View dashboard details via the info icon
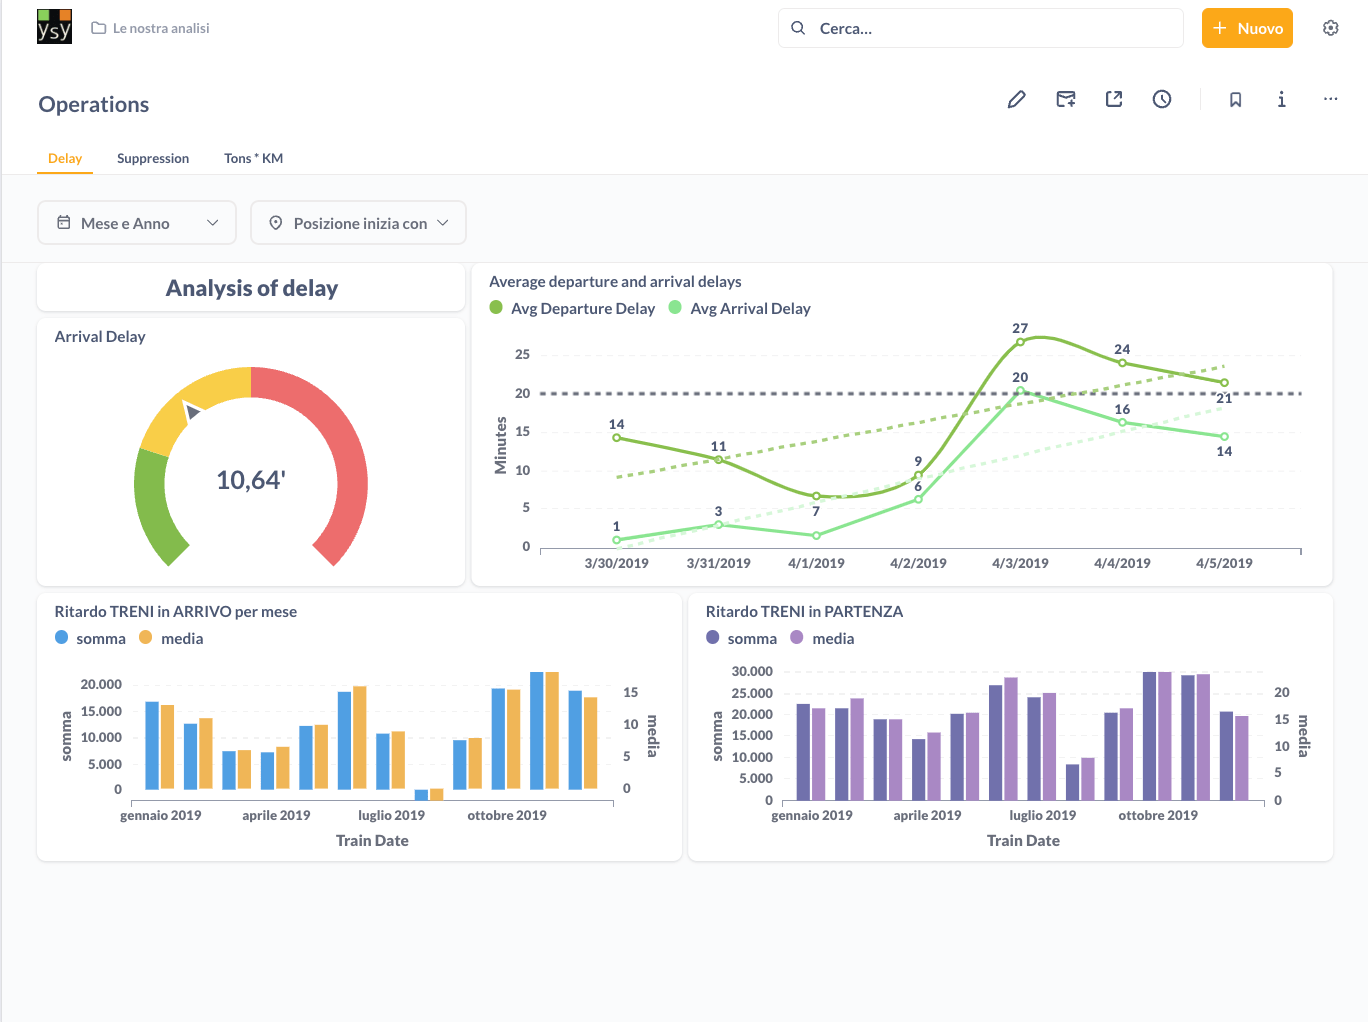The width and height of the screenshot is (1368, 1022). point(1281,99)
